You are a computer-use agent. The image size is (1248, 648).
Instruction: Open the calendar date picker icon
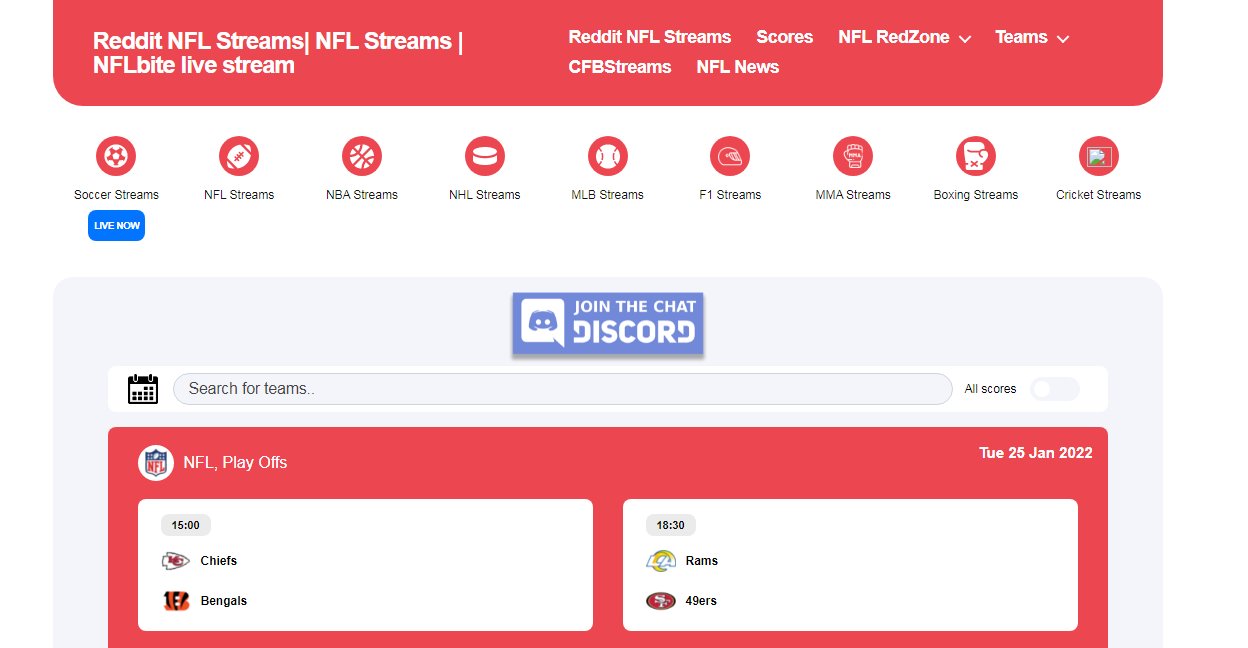pyautogui.click(x=143, y=389)
